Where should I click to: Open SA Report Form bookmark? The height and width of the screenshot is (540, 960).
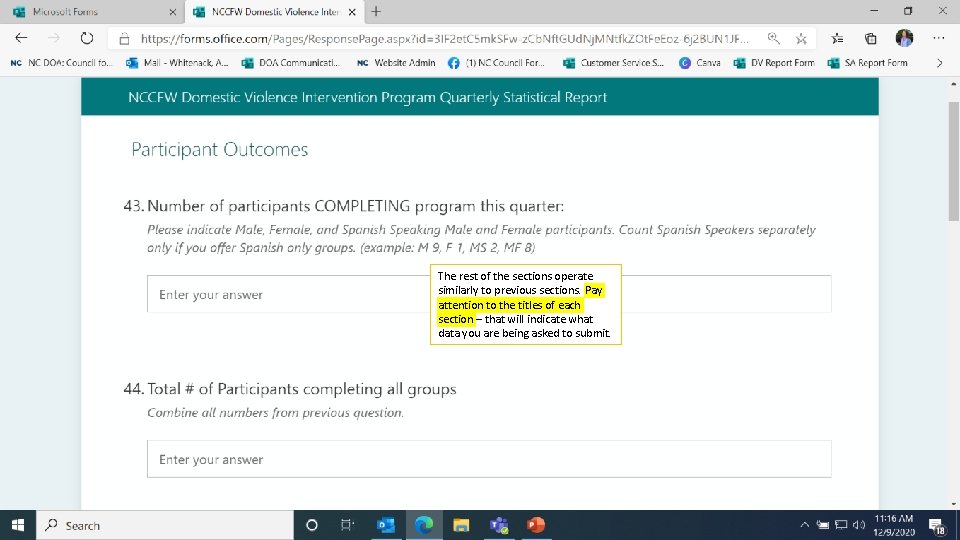pyautogui.click(x=867, y=62)
